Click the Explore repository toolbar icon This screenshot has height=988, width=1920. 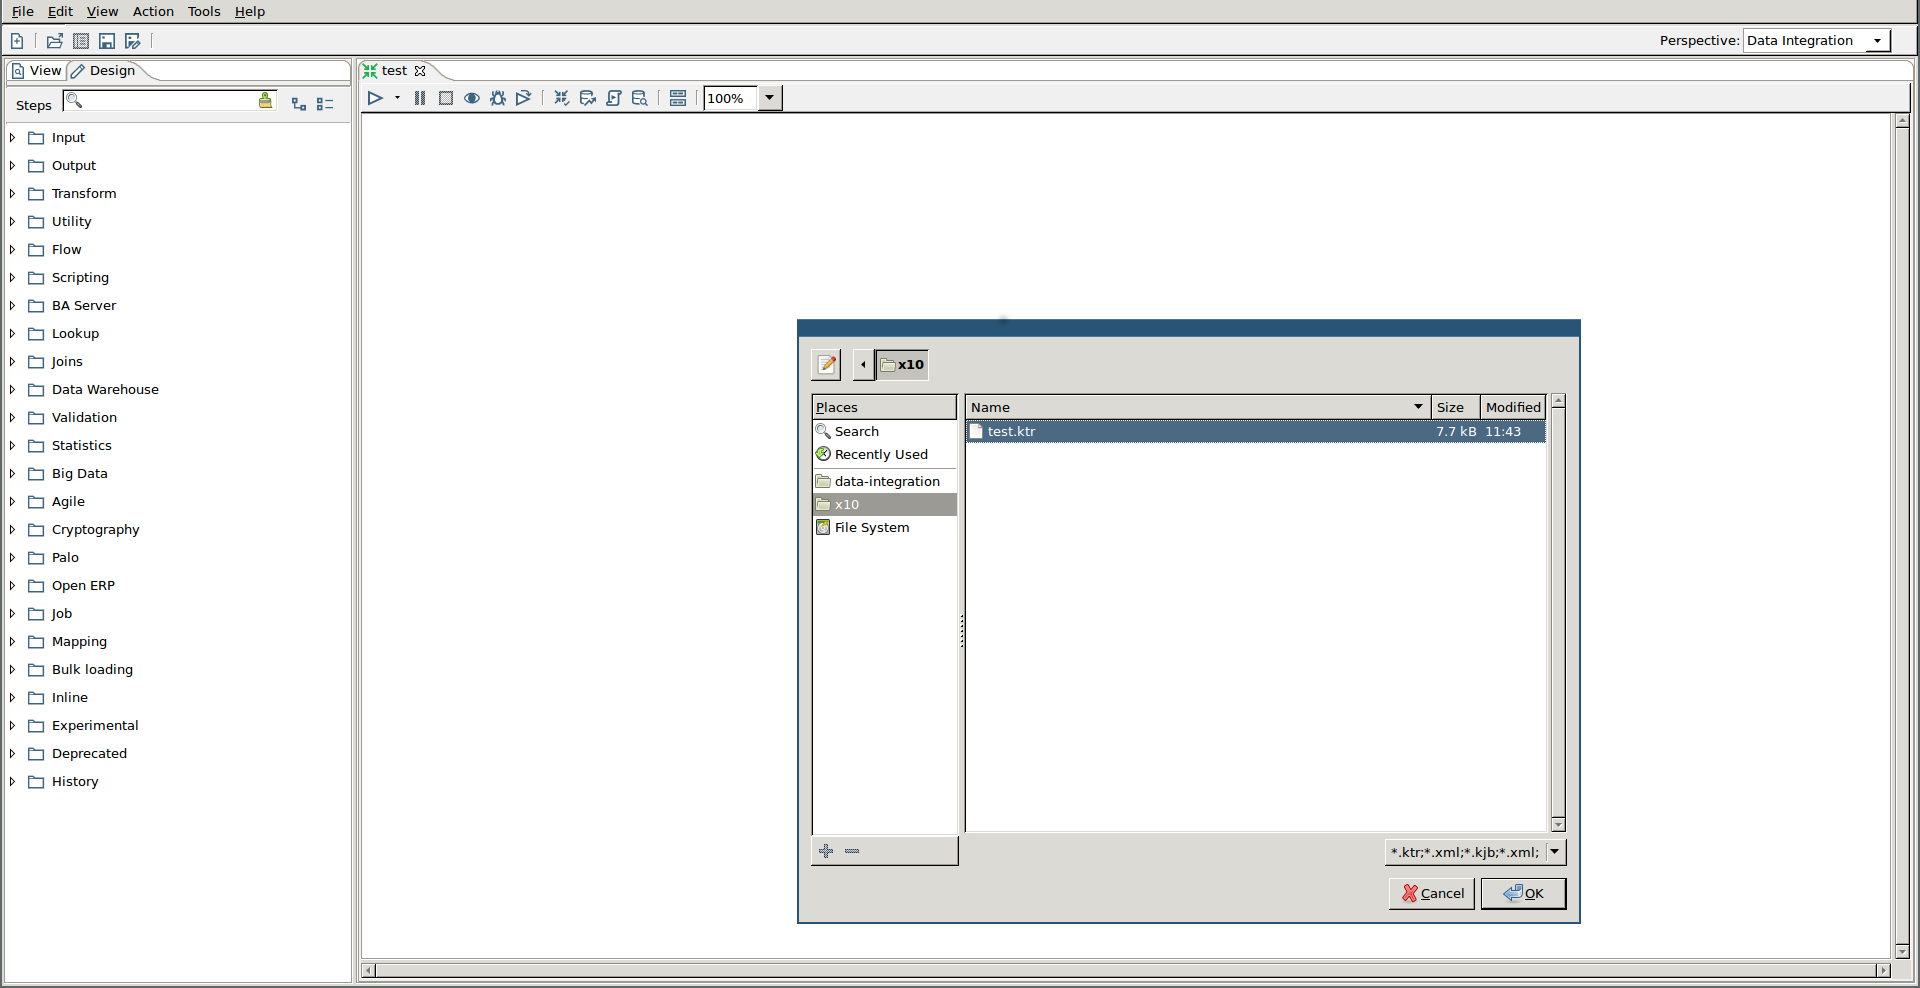tap(81, 41)
